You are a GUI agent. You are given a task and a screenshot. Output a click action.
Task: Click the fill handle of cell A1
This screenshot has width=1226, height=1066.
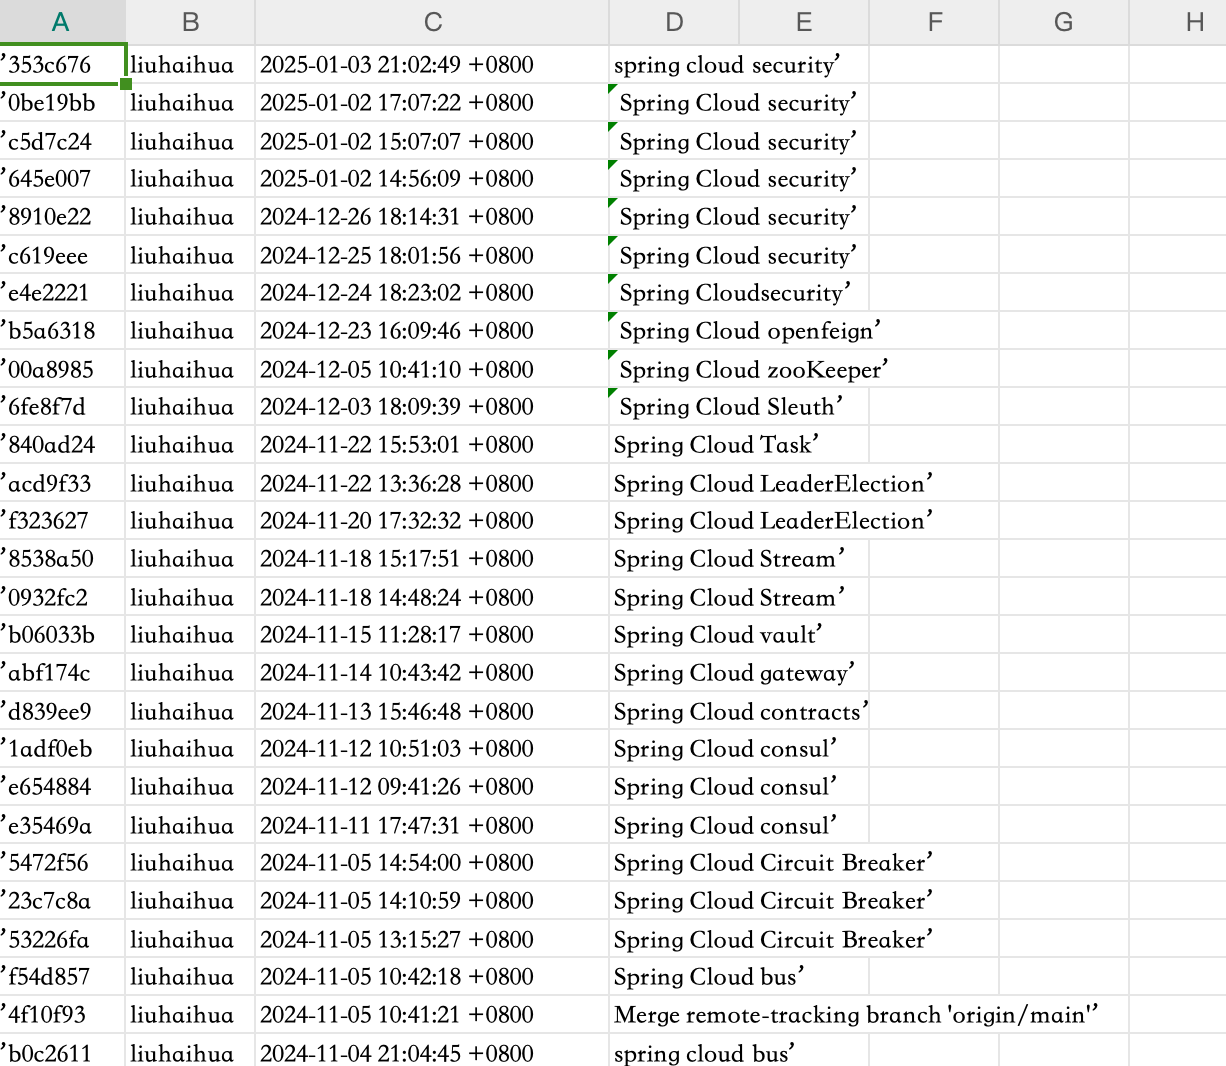[x=125, y=83]
